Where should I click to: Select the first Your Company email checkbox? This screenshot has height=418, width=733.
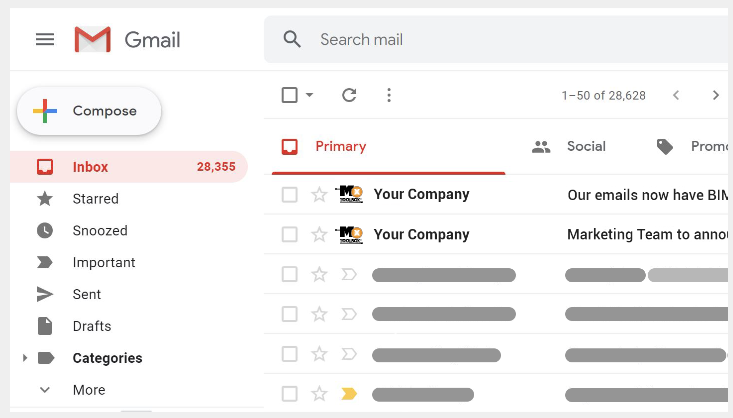[290, 195]
